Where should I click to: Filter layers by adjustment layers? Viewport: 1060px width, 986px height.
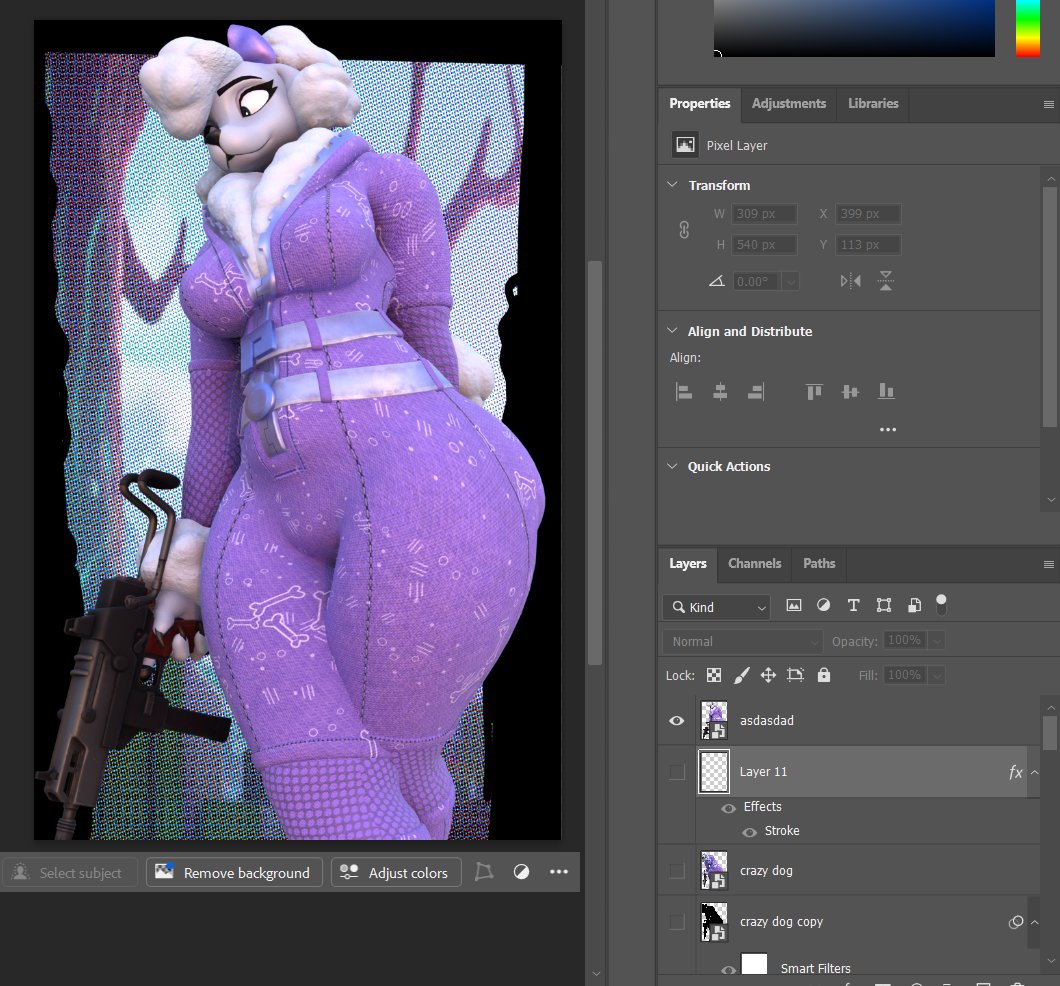tap(823, 606)
